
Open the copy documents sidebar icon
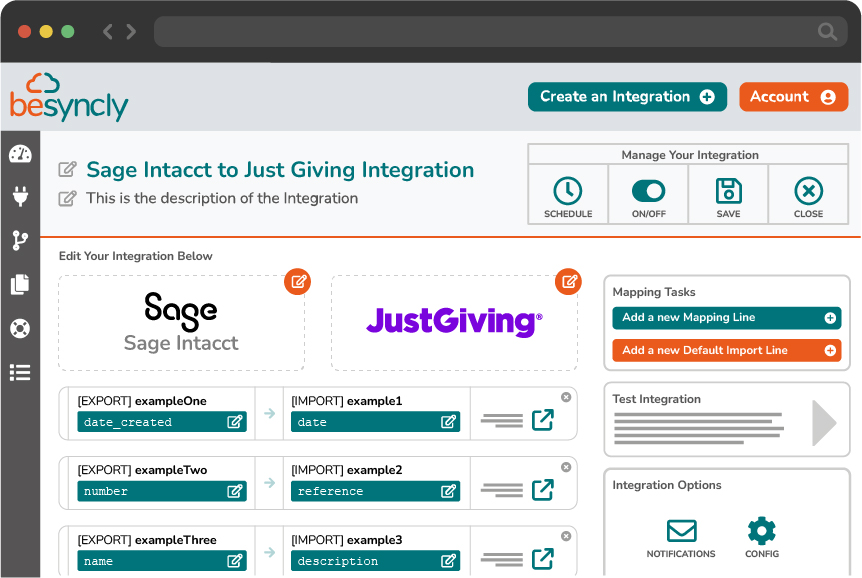pos(20,284)
